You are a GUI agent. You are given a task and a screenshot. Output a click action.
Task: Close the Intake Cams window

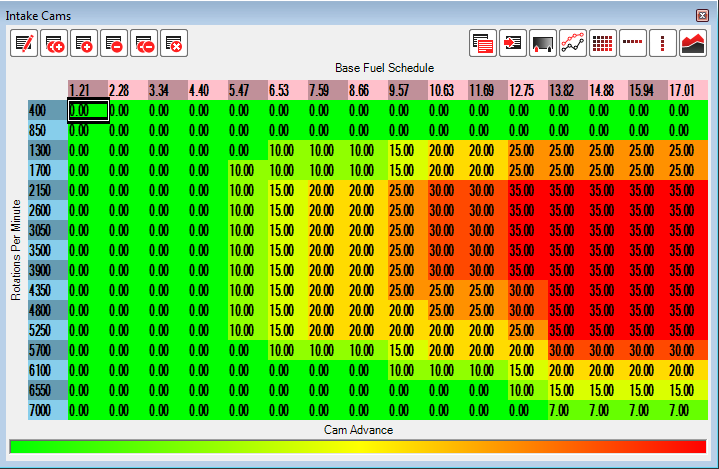[702, 16]
